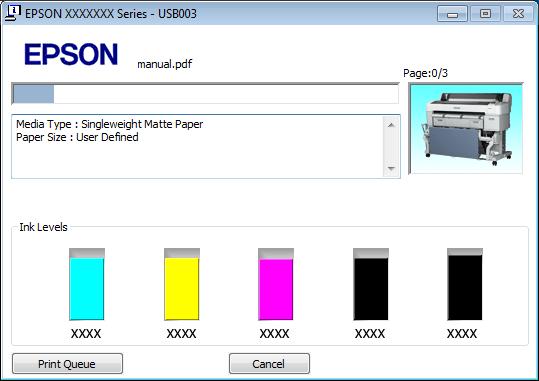Image resolution: width=539 pixels, height=381 pixels.
Task: Maximize the EPSON status window
Action: (485, 14)
